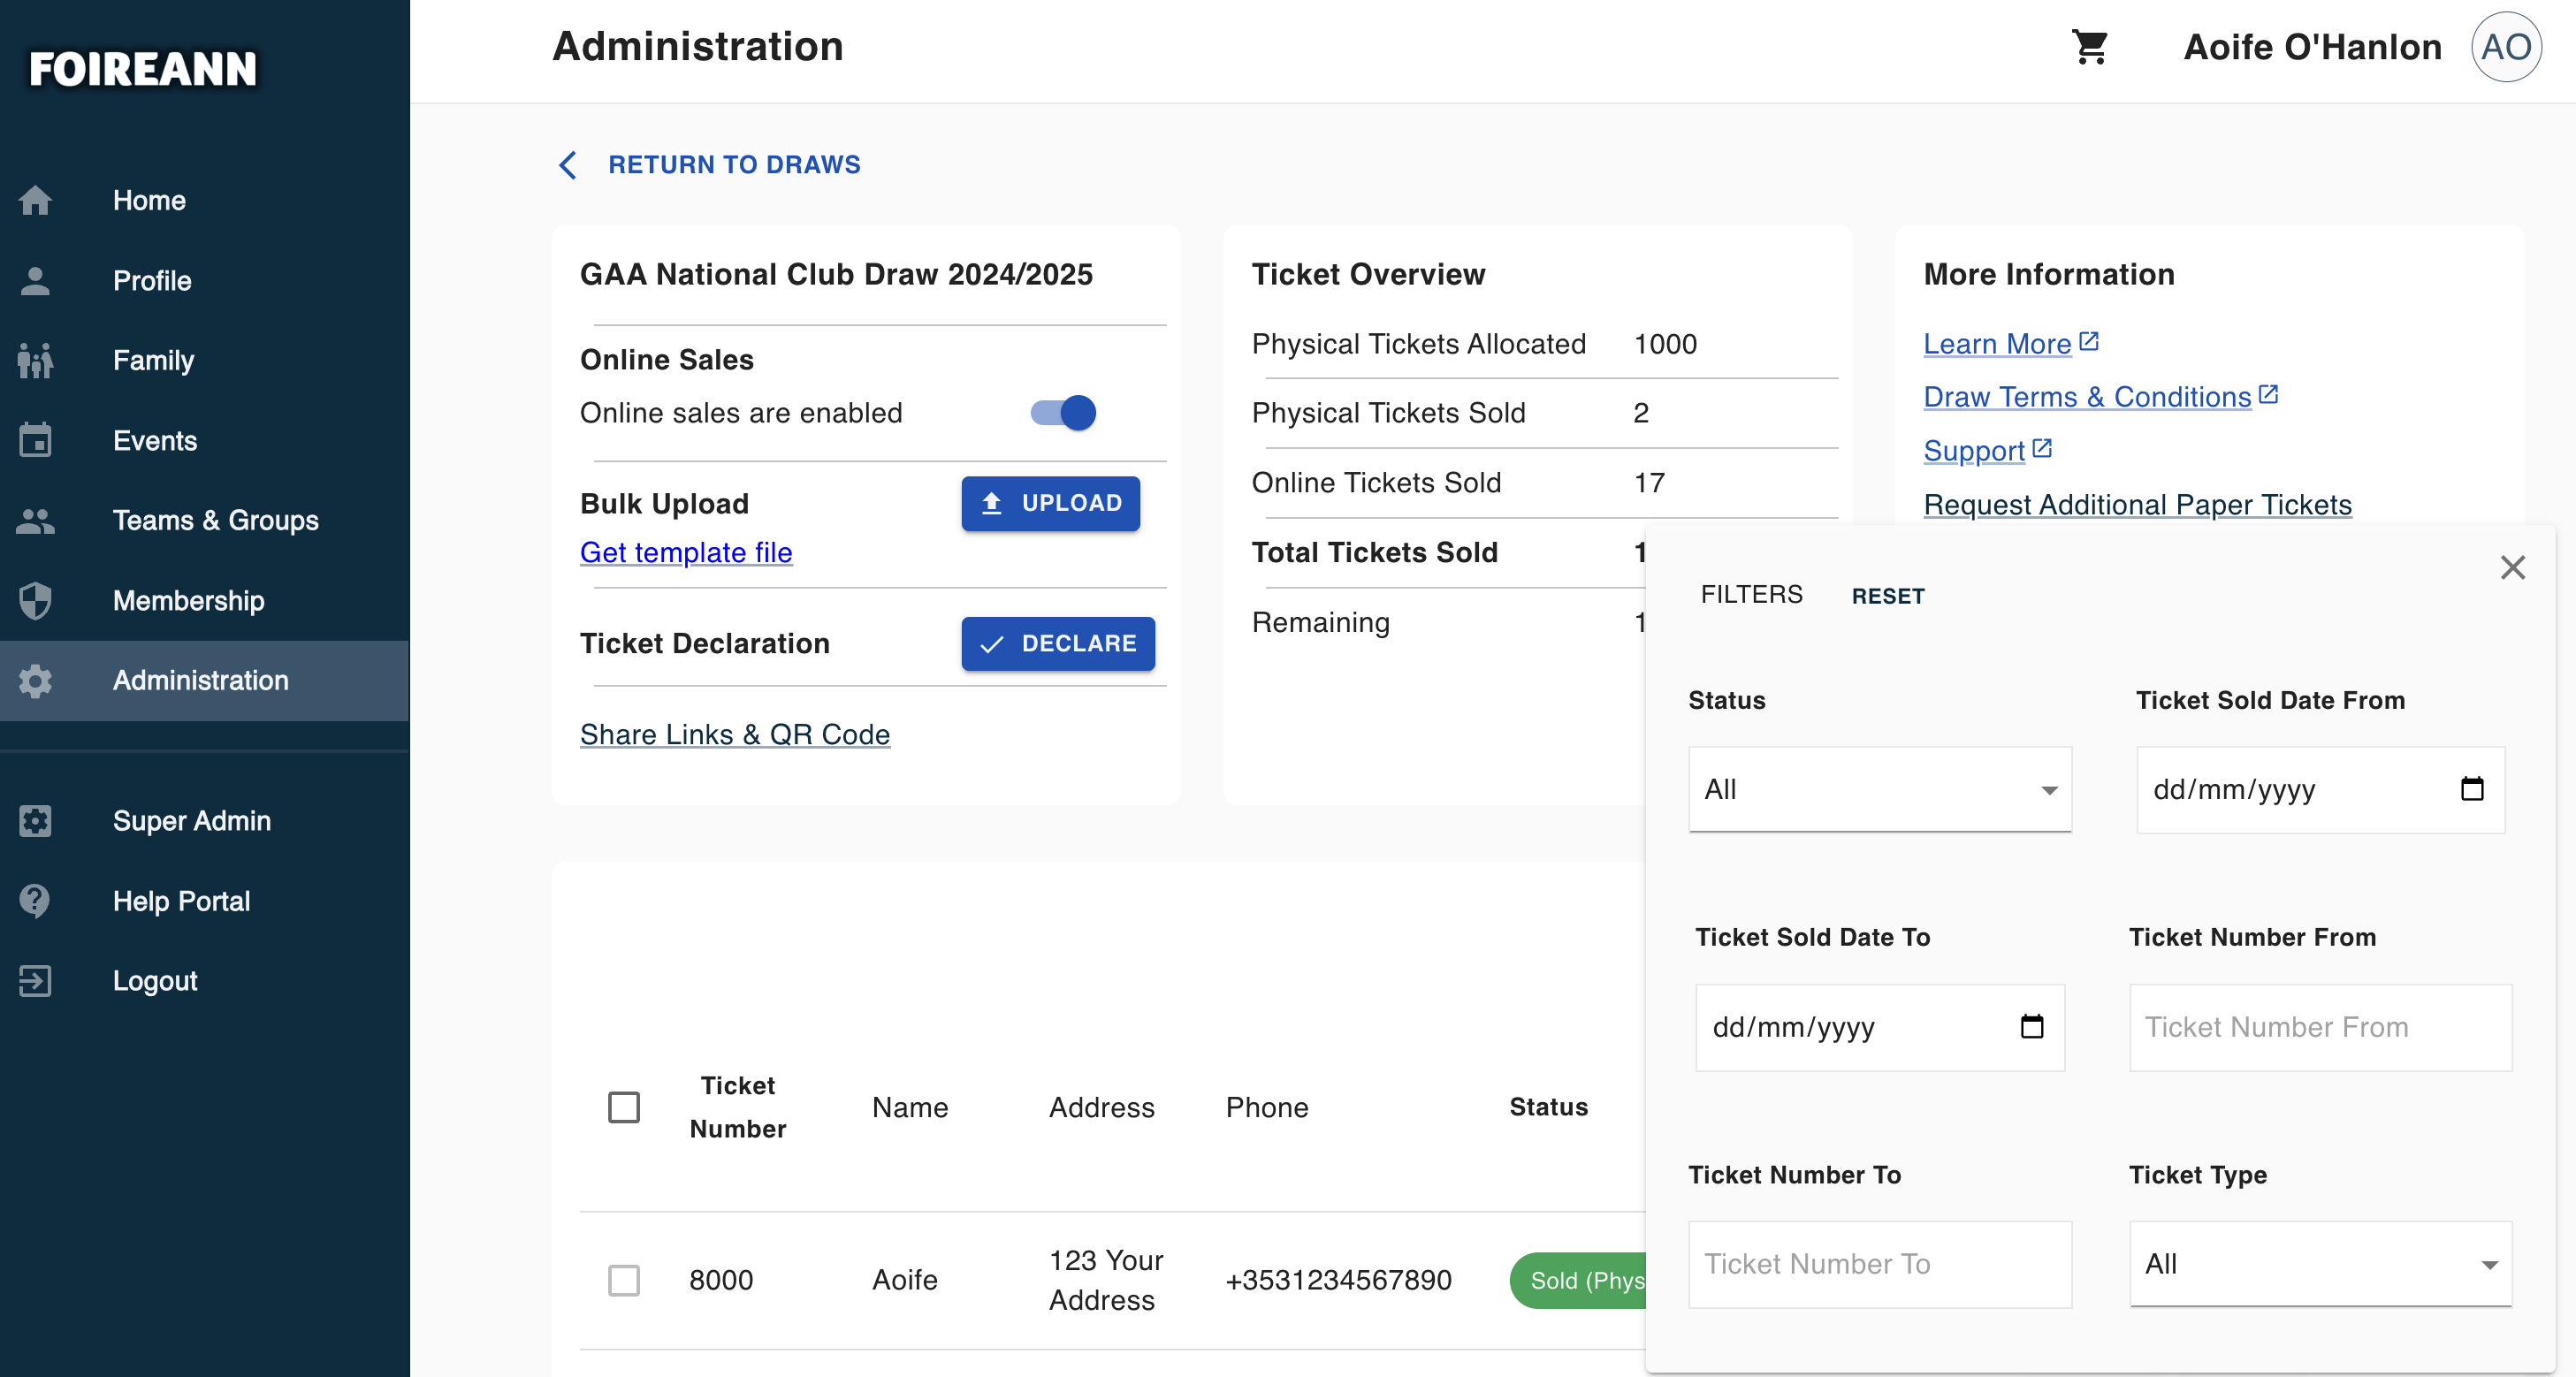This screenshot has width=2576, height=1377.
Task: Click the Phone column header
Action: pyautogui.click(x=1267, y=1107)
